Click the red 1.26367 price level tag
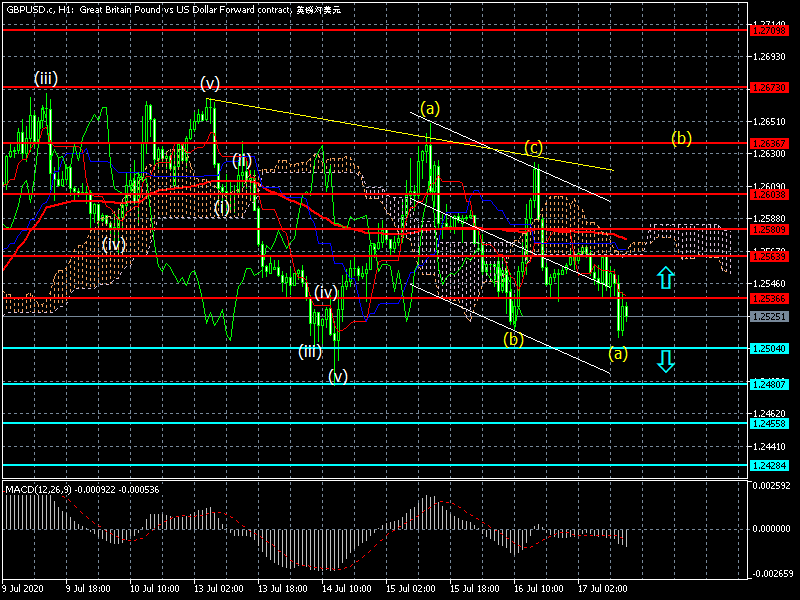The height and width of the screenshot is (600, 800). pyautogui.click(x=769, y=143)
